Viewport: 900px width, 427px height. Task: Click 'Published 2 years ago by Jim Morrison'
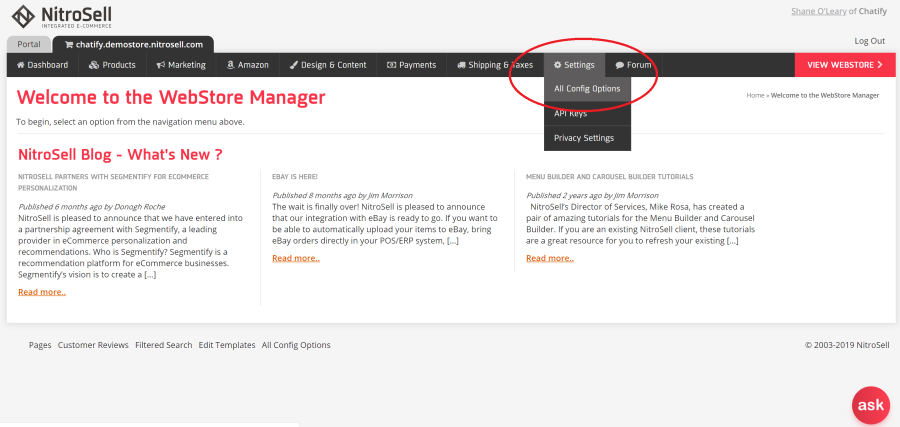[x=592, y=196]
